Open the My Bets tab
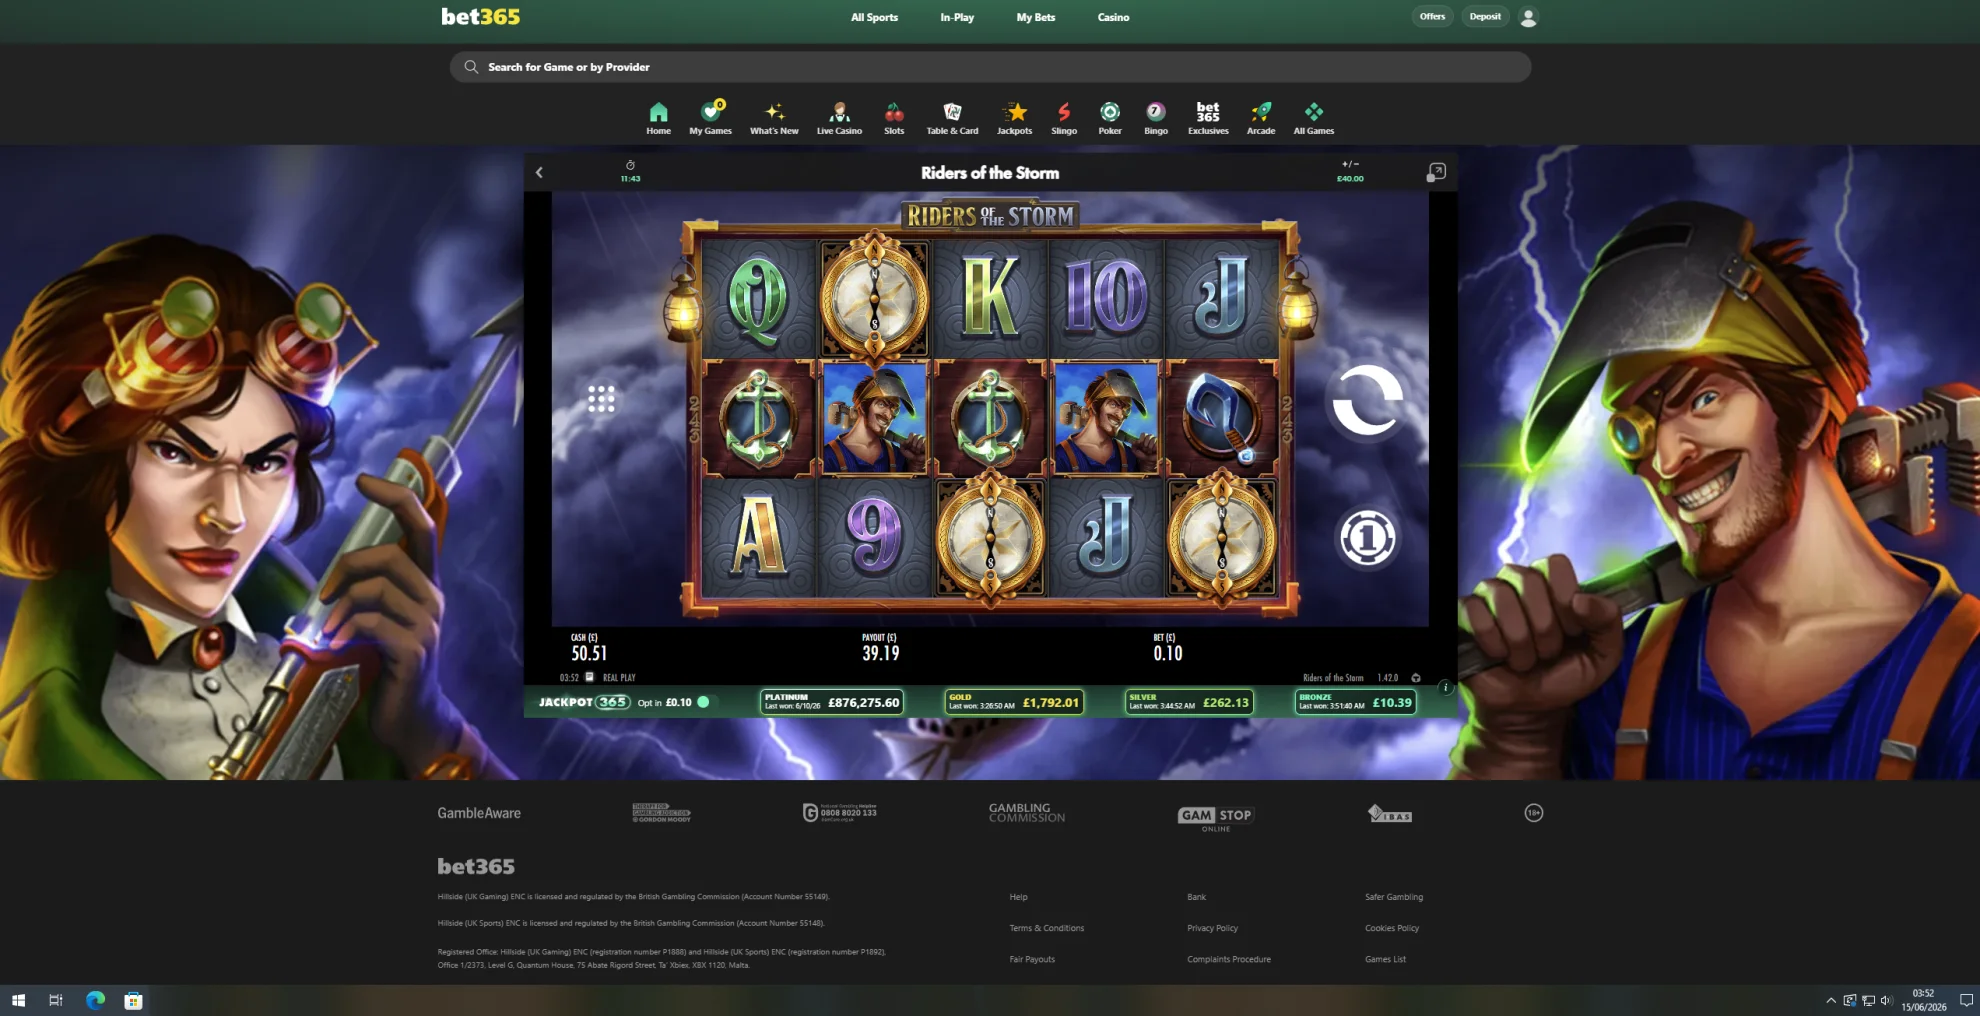This screenshot has width=1980, height=1016. coord(1036,17)
